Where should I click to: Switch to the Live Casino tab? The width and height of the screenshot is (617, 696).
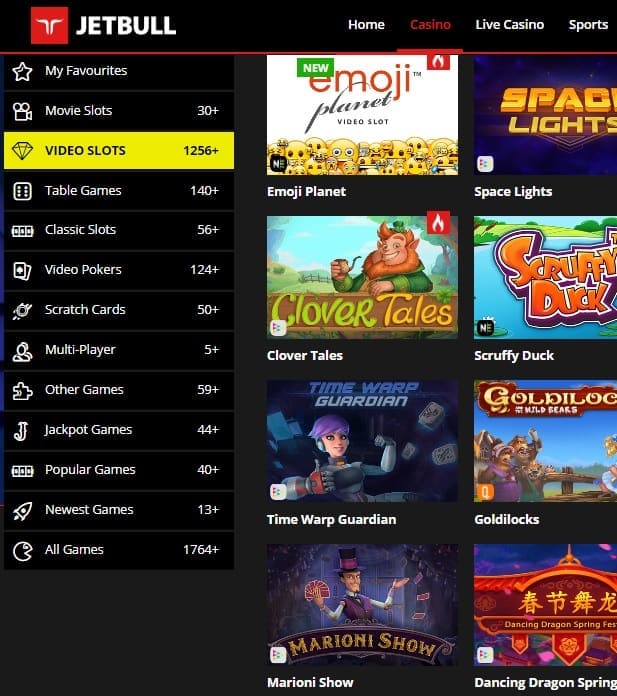(510, 24)
